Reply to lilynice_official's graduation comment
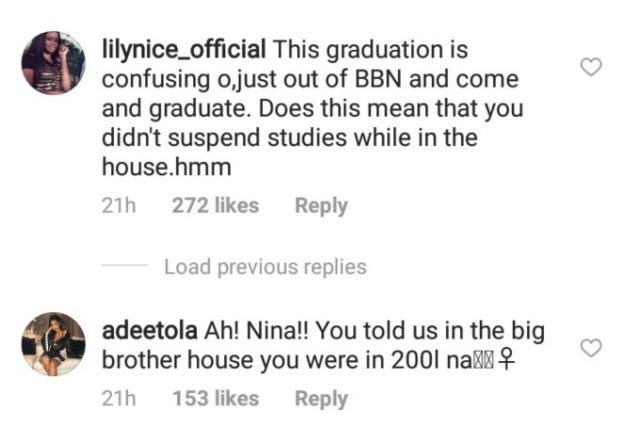Screen dimensions: 640x443 (321, 206)
